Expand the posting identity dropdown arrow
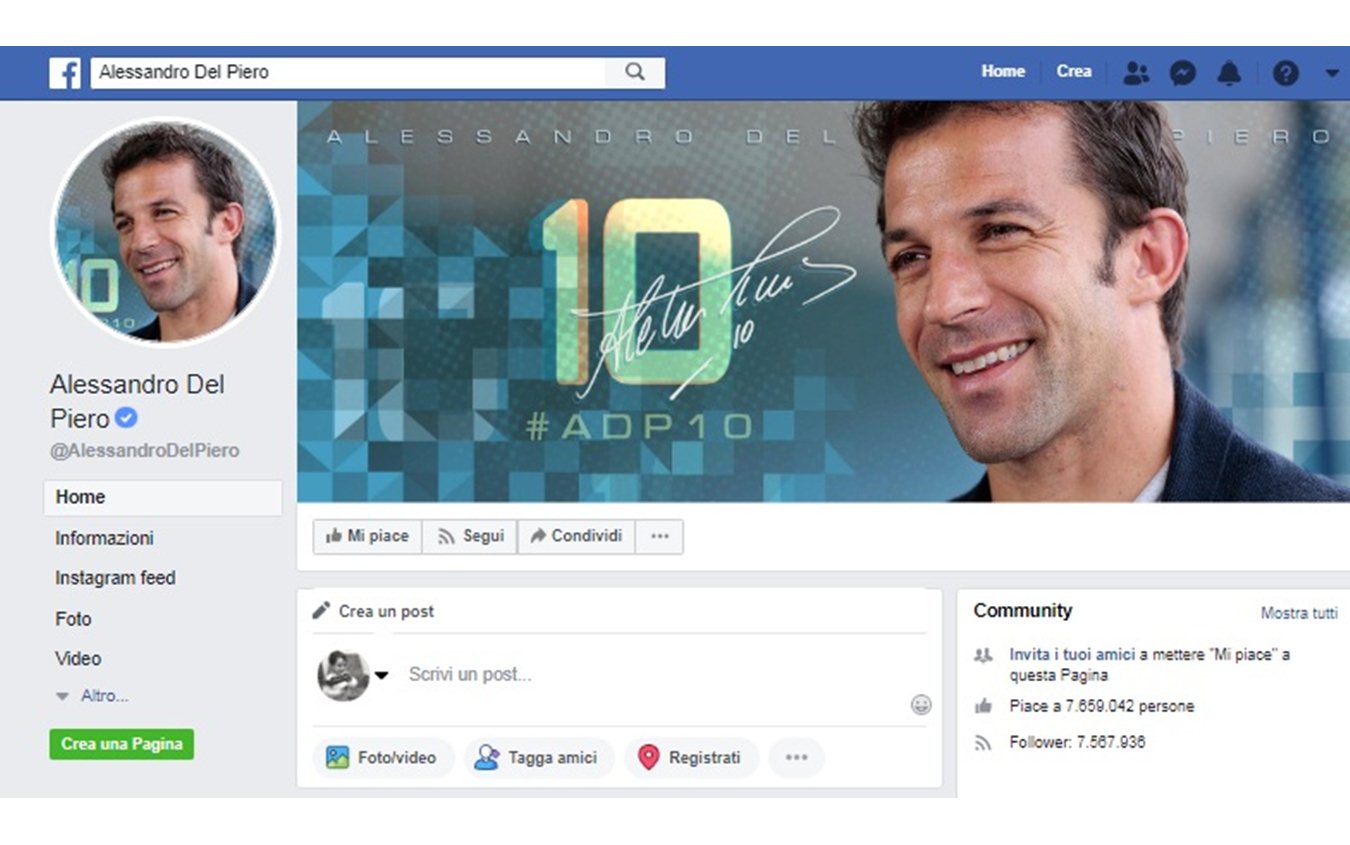 pyautogui.click(x=381, y=676)
